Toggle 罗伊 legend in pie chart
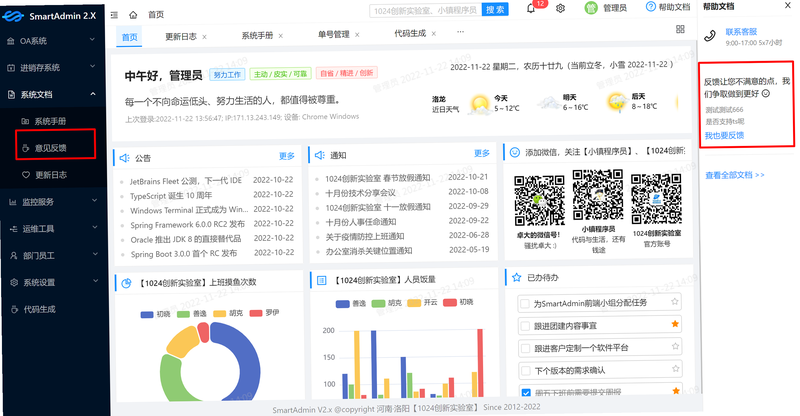The width and height of the screenshot is (800, 416). point(264,313)
